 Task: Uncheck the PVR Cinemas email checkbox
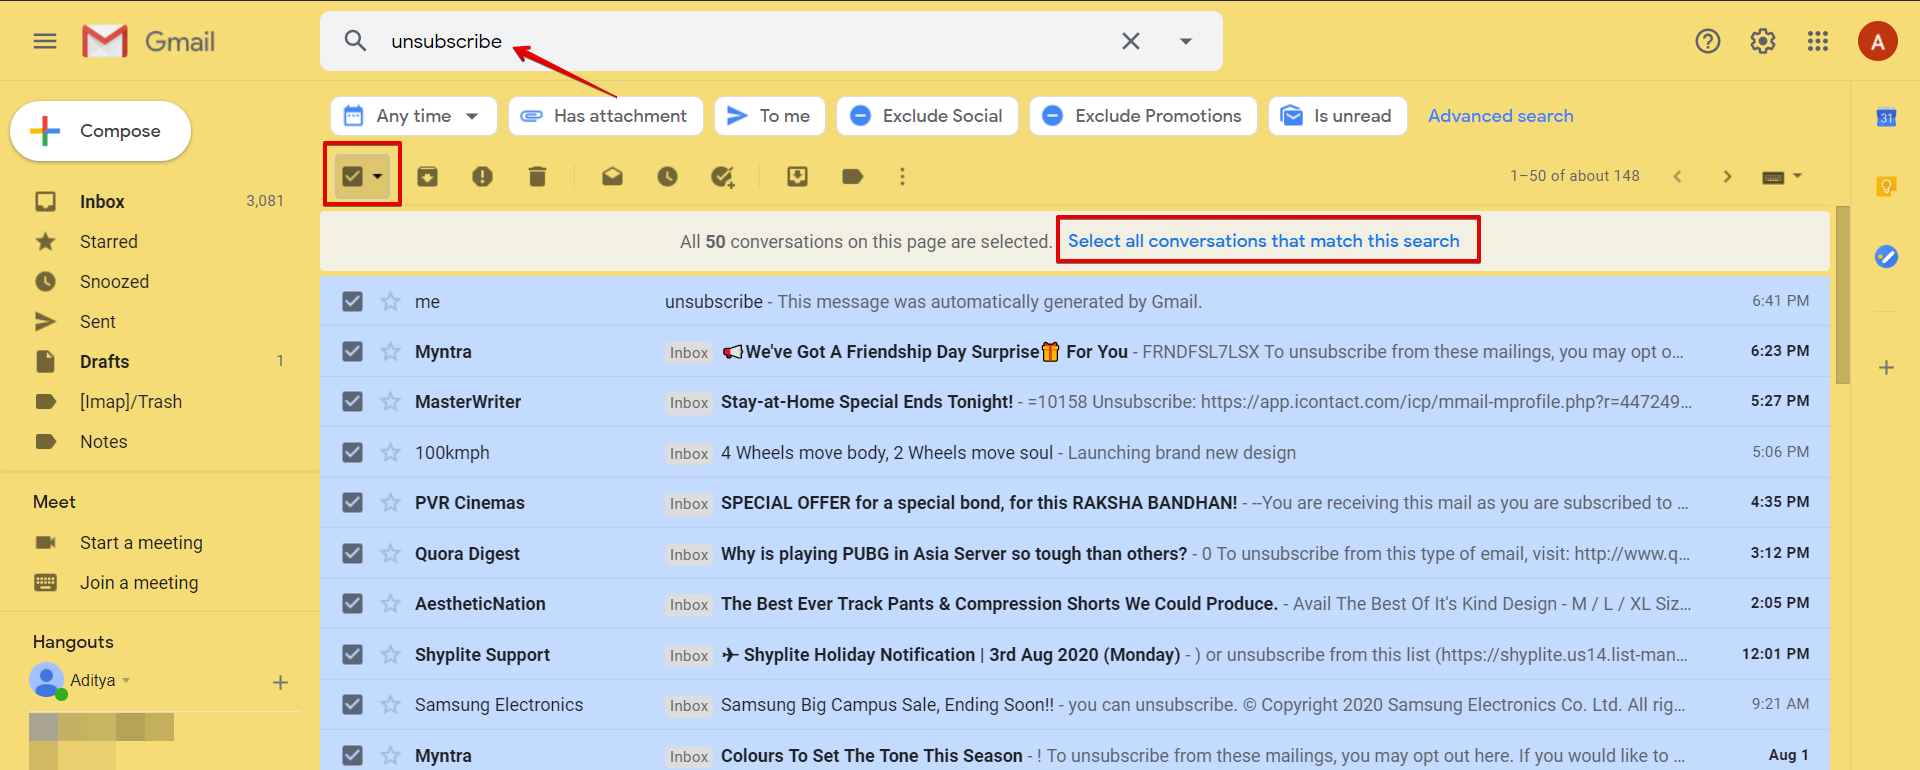tap(352, 502)
